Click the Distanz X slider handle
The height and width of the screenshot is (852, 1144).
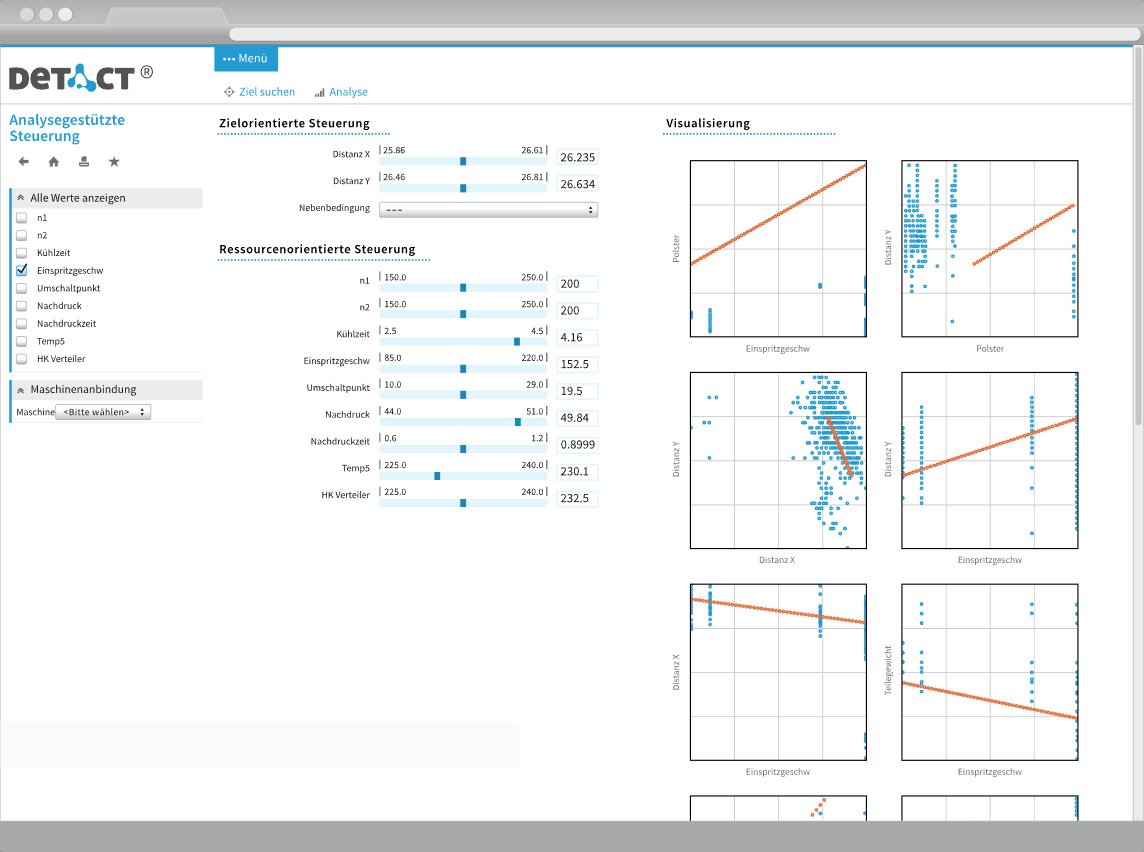(x=463, y=159)
